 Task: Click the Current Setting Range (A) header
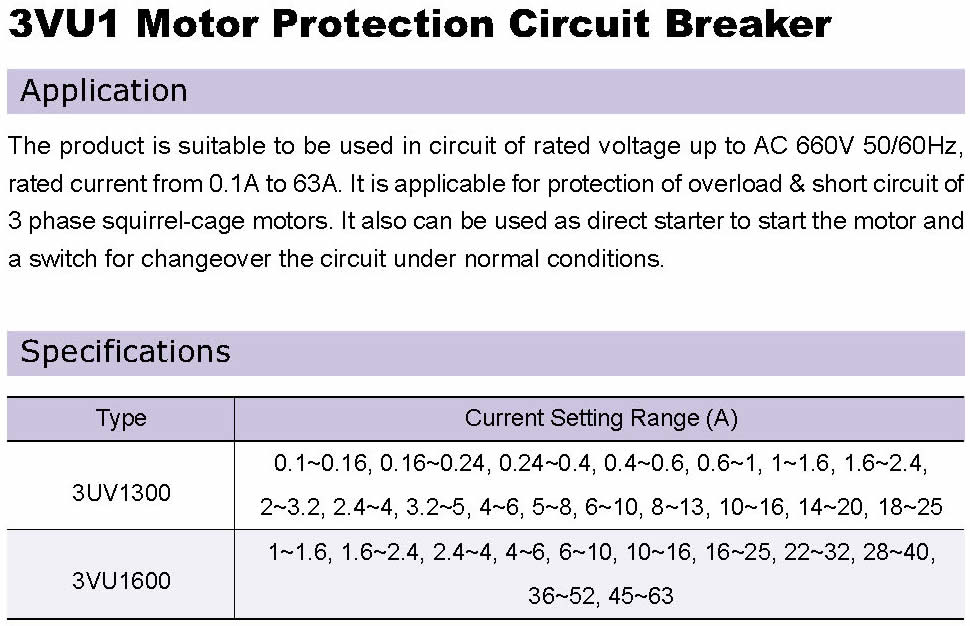(x=601, y=419)
